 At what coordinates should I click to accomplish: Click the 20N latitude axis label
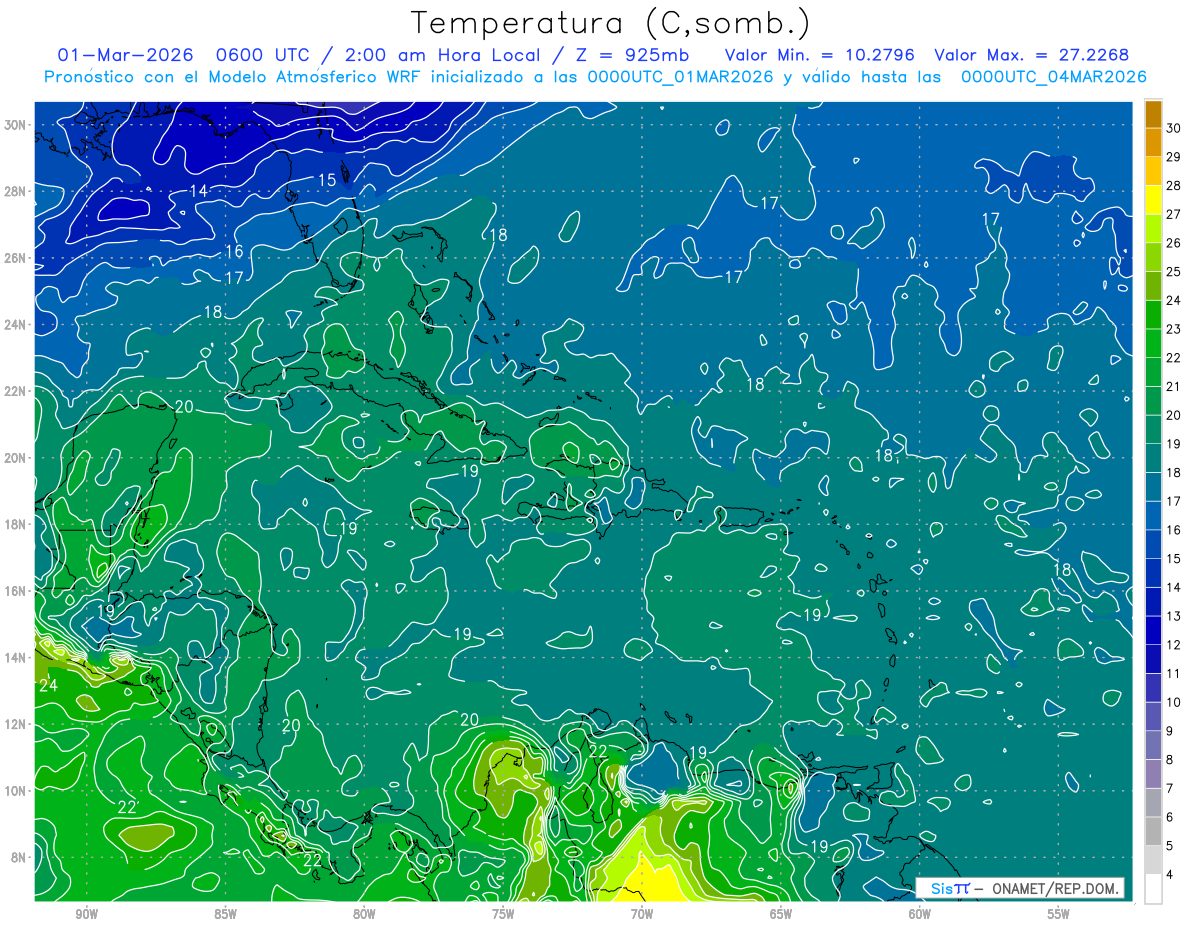pyautogui.click(x=16, y=457)
